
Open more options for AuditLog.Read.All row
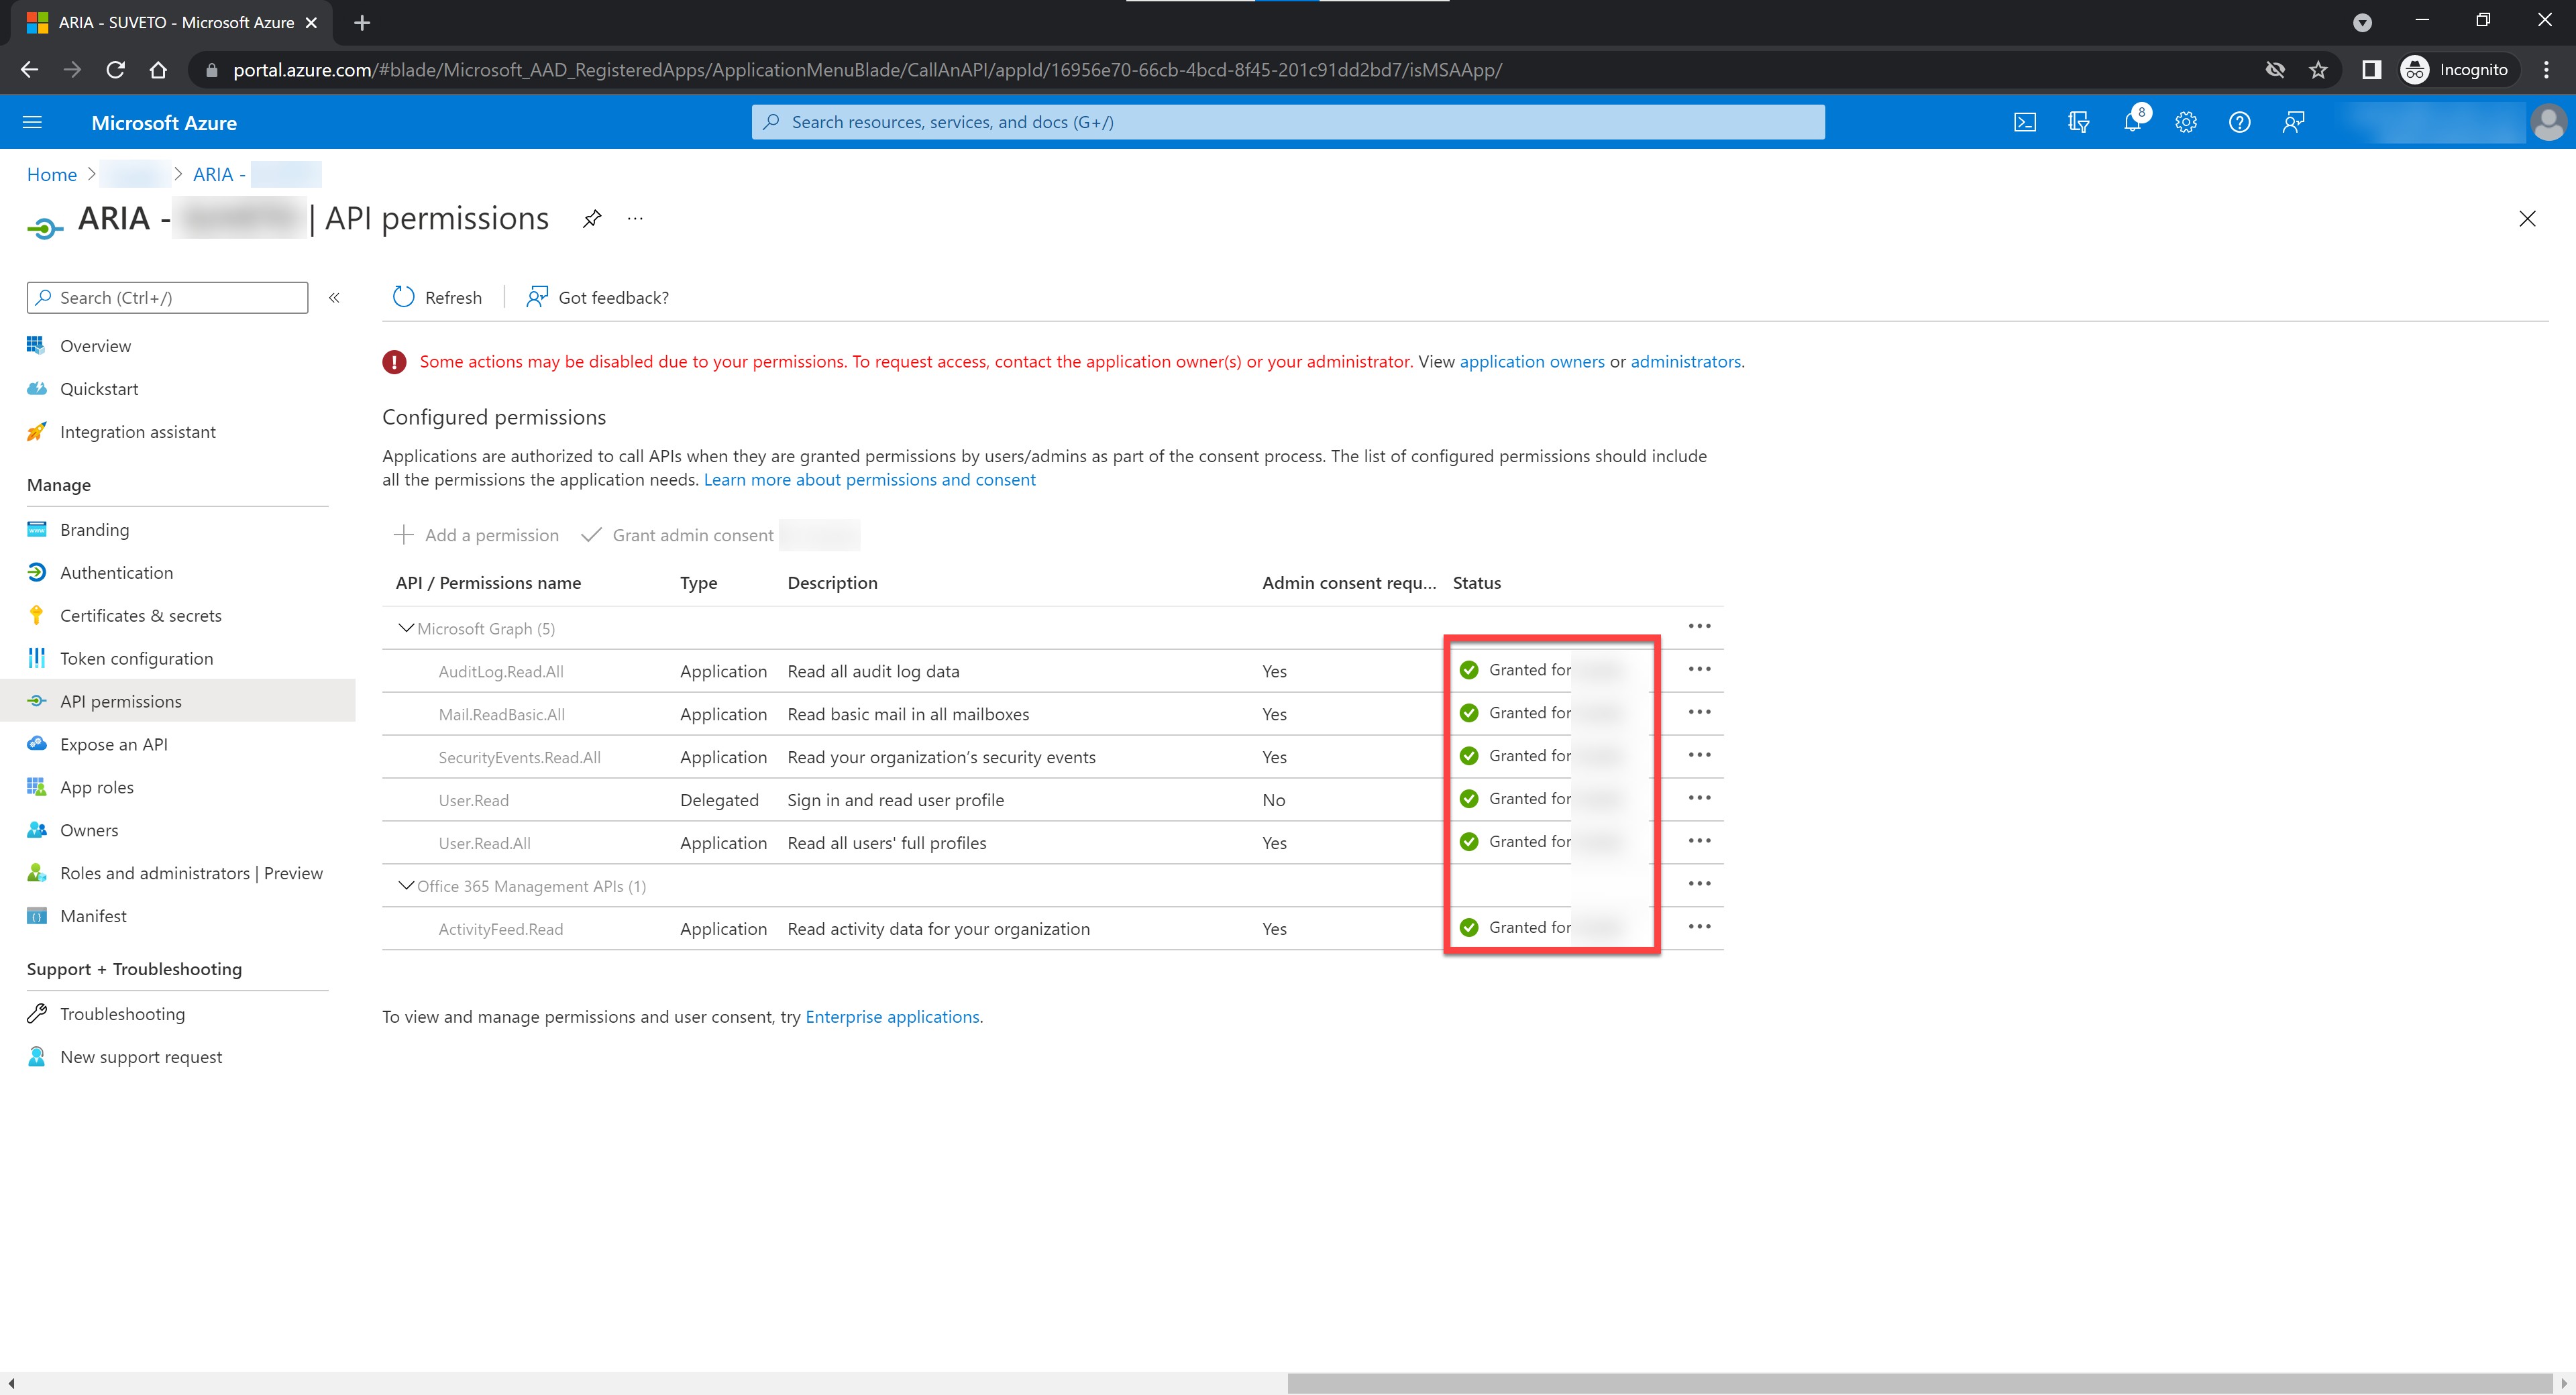(x=1699, y=669)
